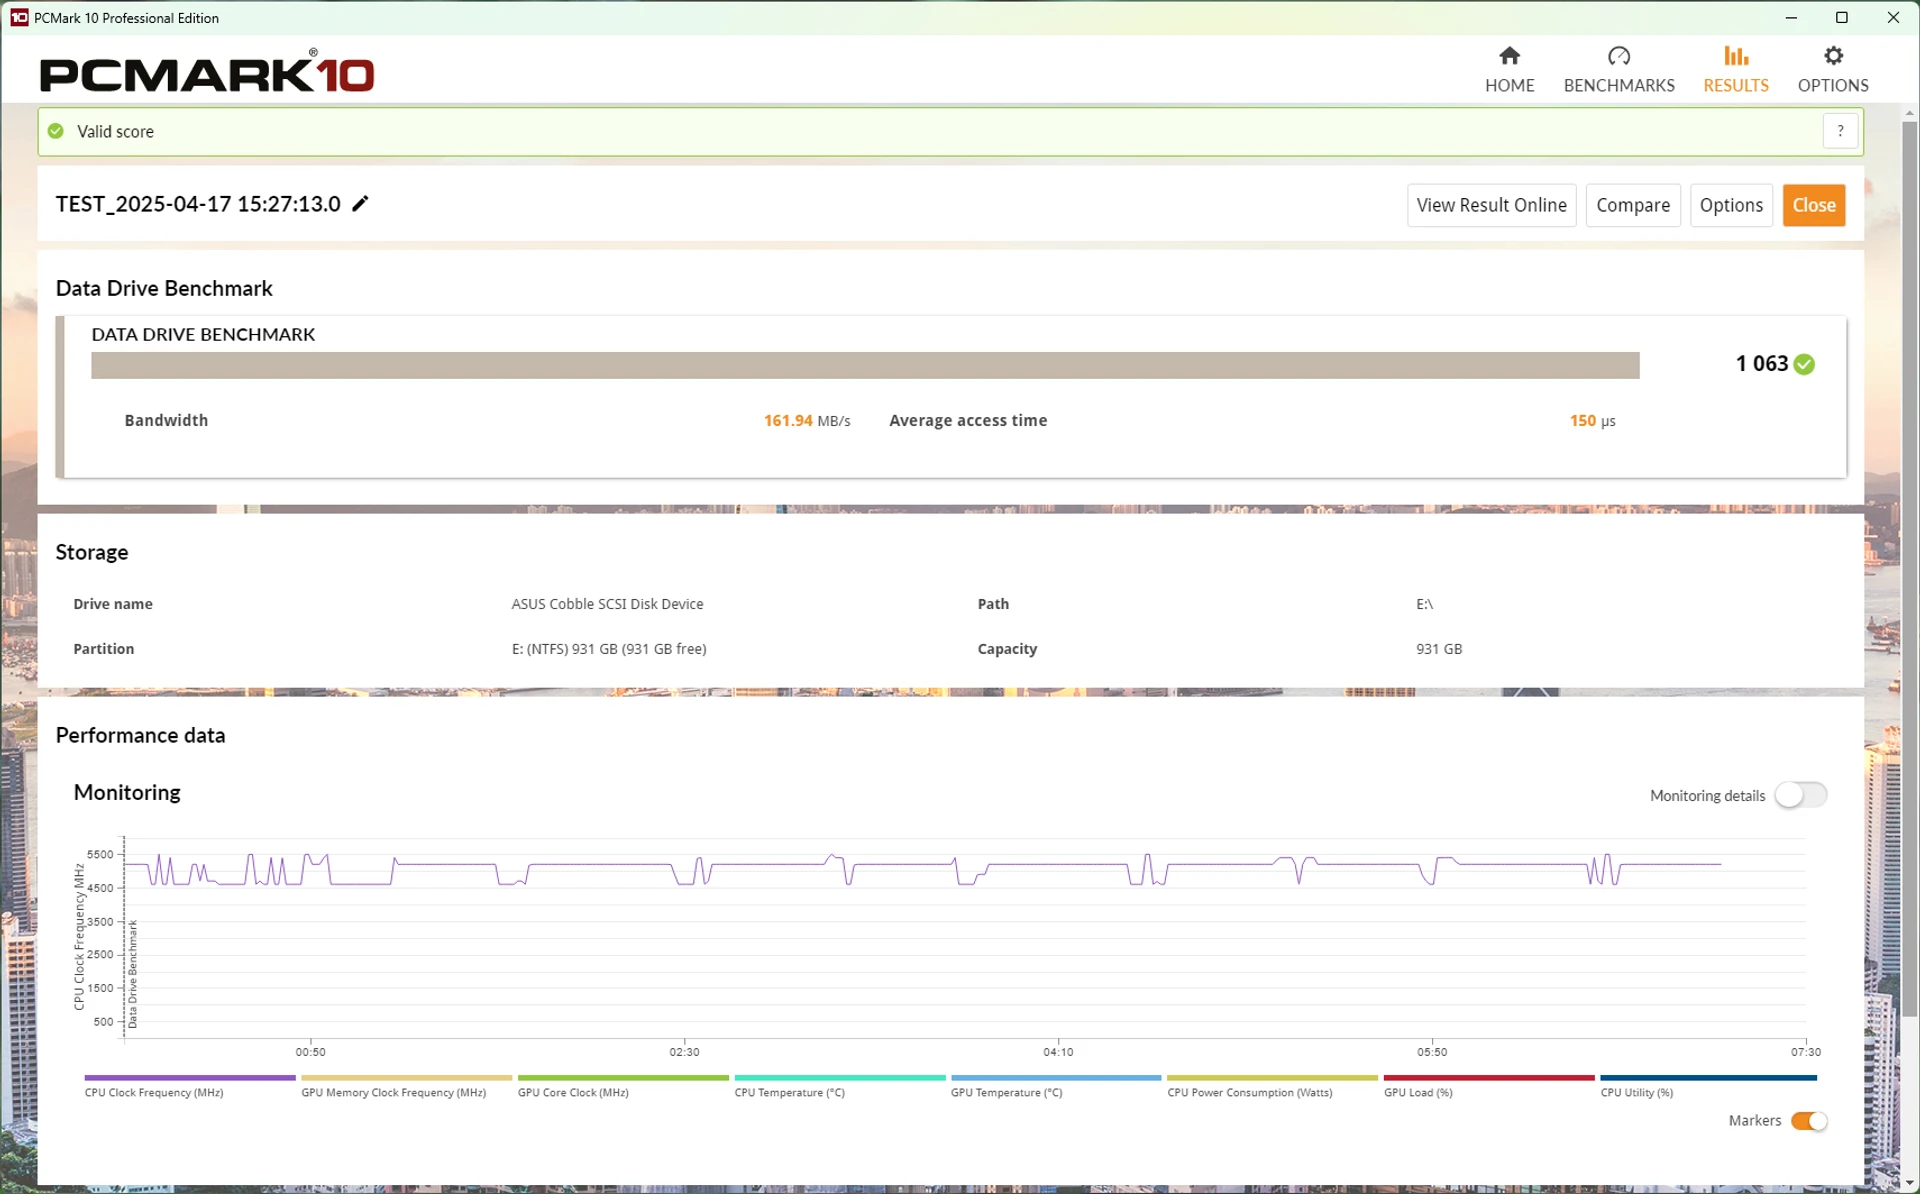Close the result with orange Close button
Image resolution: width=1920 pixels, height=1194 pixels.
[x=1813, y=205]
